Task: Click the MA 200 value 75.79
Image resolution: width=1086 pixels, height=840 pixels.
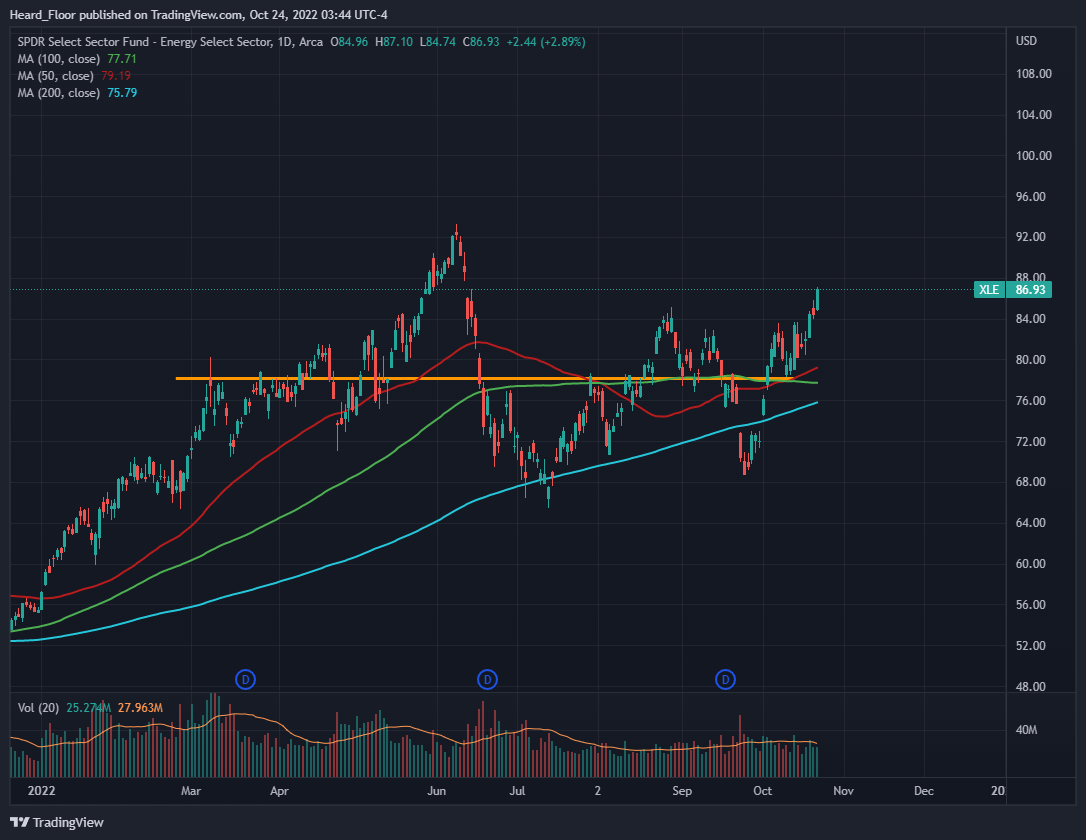Action: click(122, 93)
